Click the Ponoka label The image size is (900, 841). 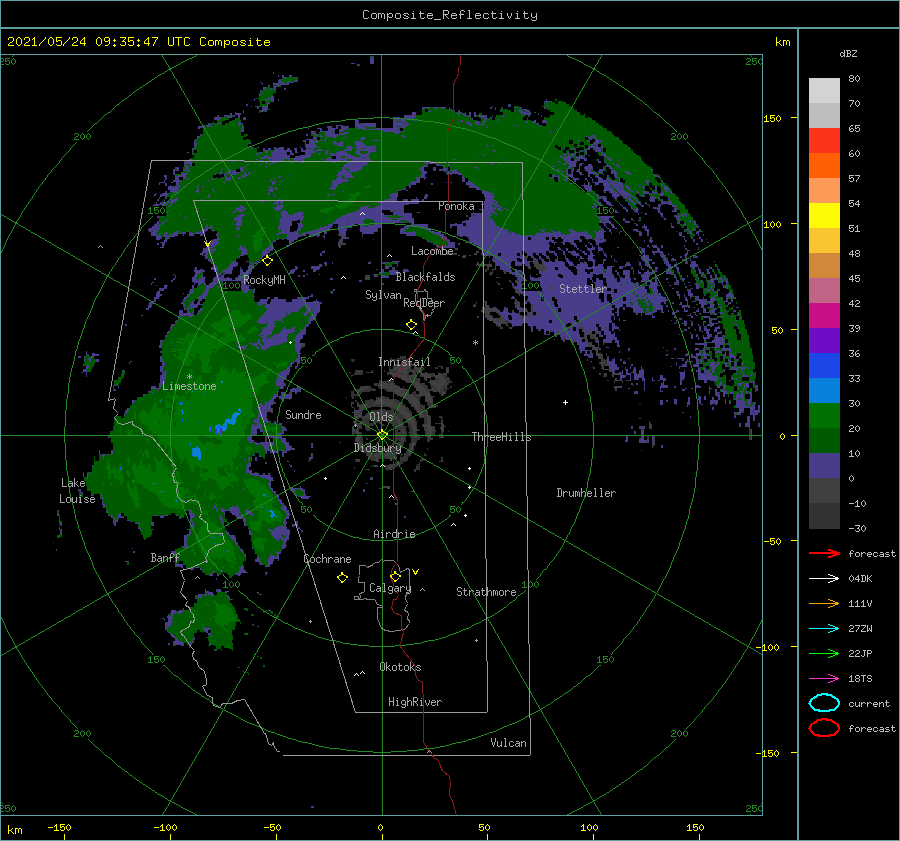click(456, 206)
